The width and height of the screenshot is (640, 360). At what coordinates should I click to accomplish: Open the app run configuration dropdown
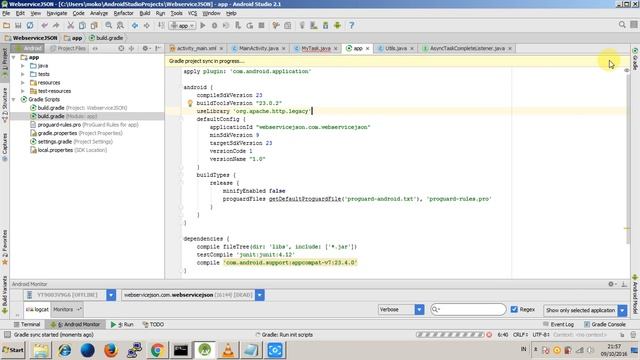point(183,25)
